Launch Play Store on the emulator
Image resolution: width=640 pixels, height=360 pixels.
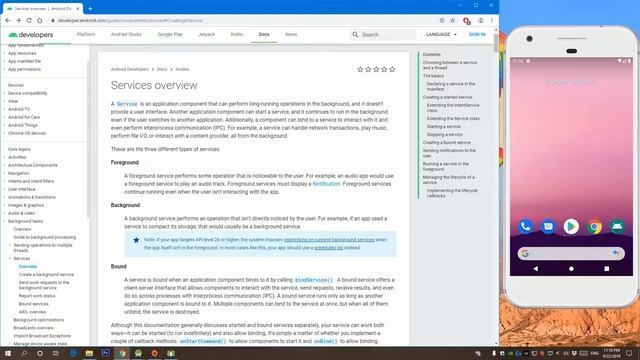point(571,227)
